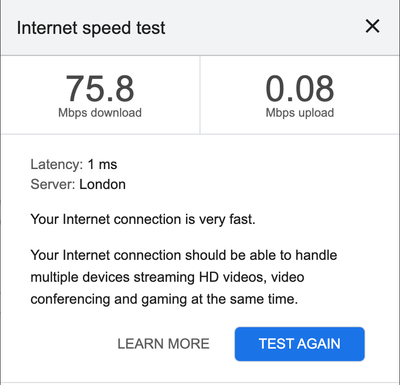Click the word 'upload' under 0.08

[x=316, y=113]
